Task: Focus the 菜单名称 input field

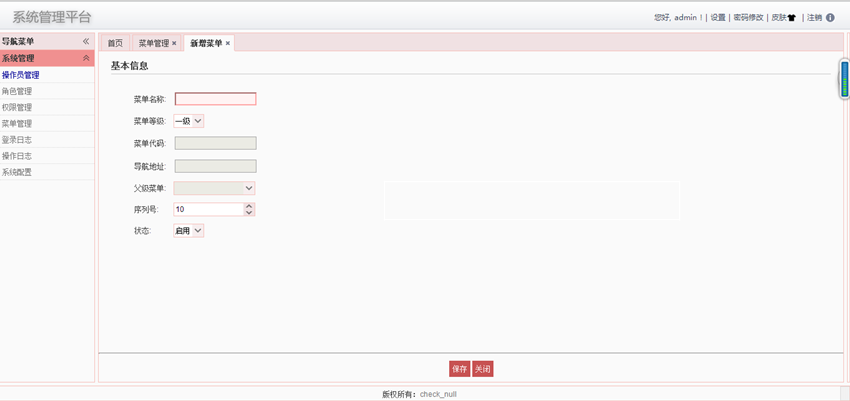Action: coord(215,99)
